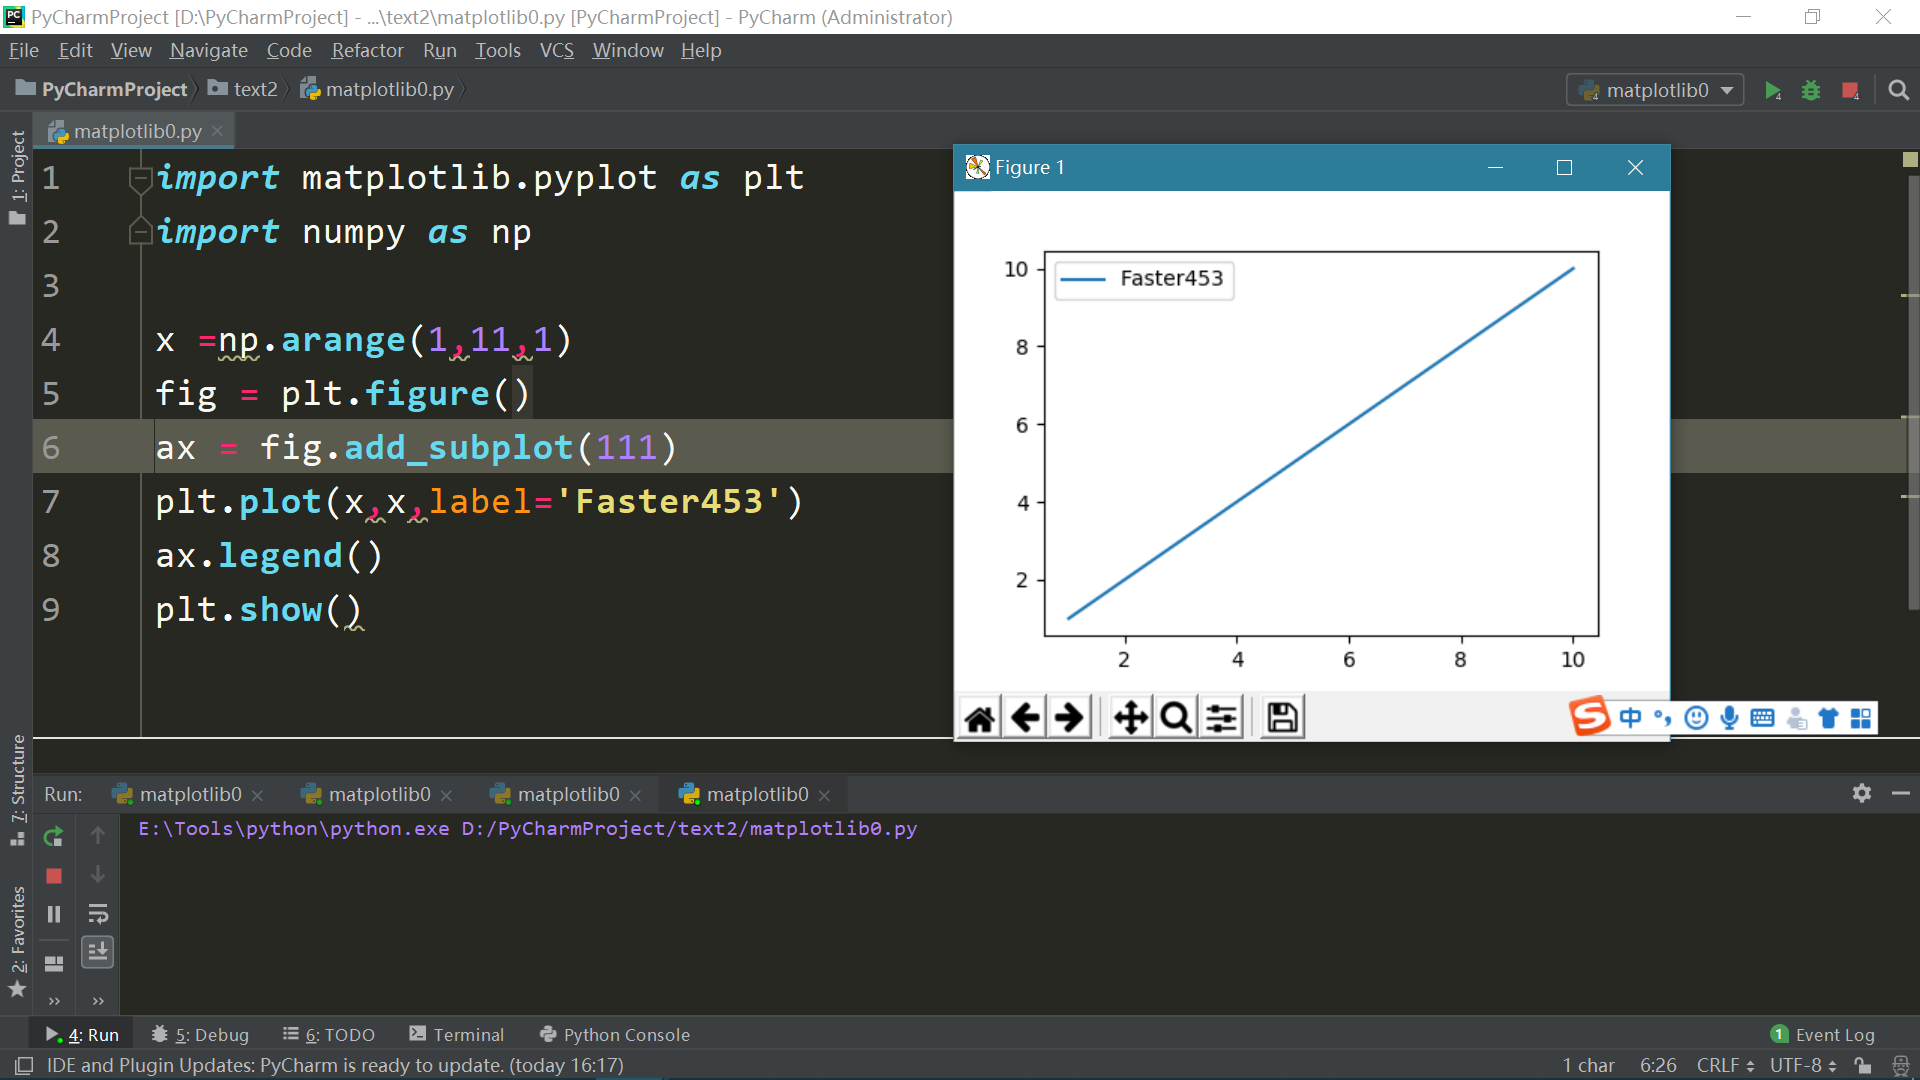This screenshot has width=1920, height=1080.
Task: Click the Rerun icon in the Run panel
Action: coord(54,836)
